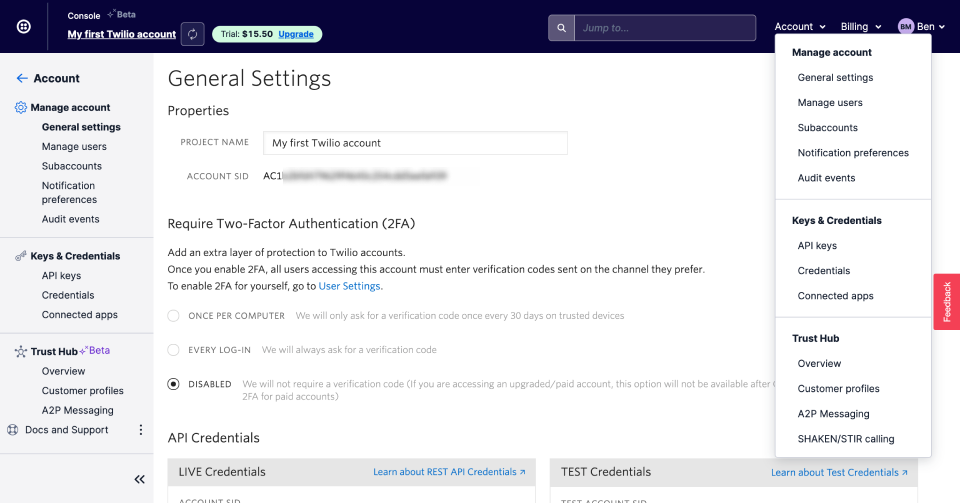
Task: Click the Keys & Credentials sidebar heading
Action: click(x=75, y=256)
